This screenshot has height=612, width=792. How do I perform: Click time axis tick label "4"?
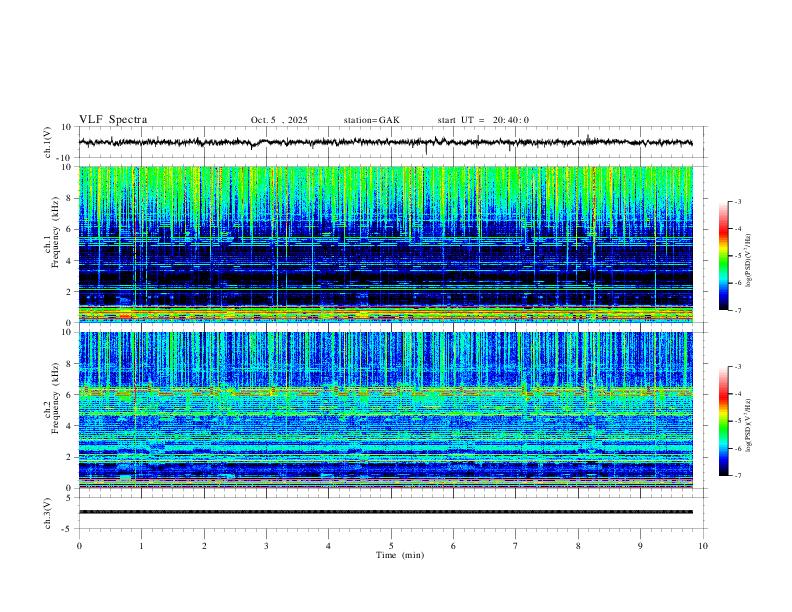pos(328,546)
